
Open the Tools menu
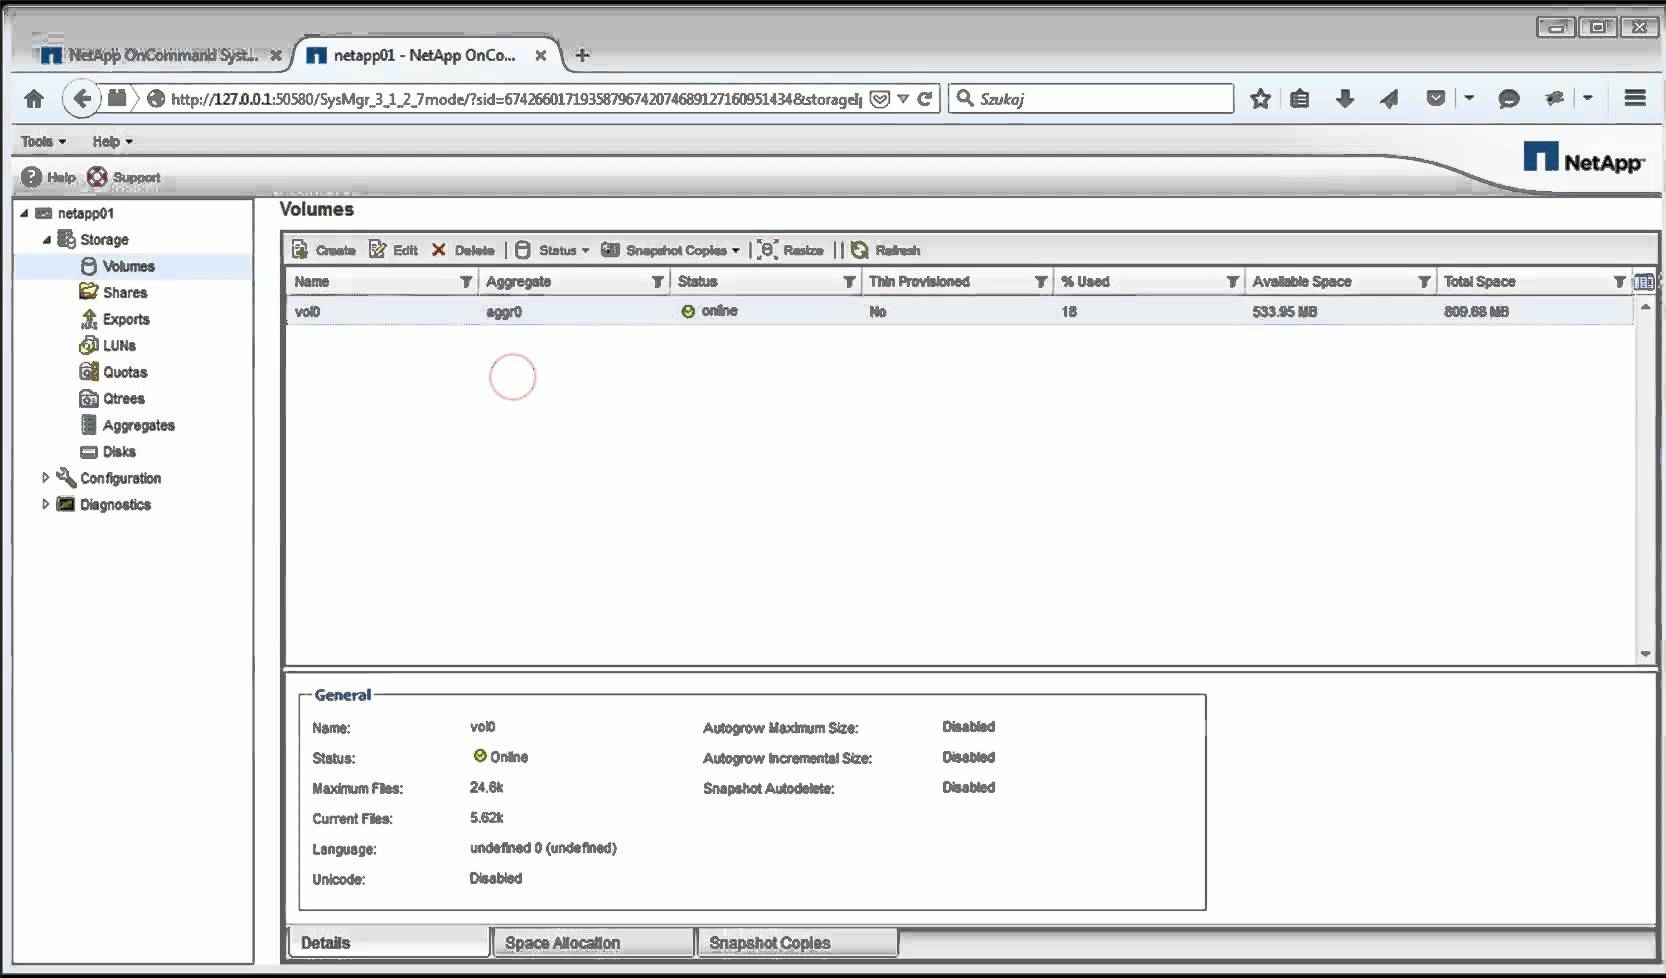43,142
